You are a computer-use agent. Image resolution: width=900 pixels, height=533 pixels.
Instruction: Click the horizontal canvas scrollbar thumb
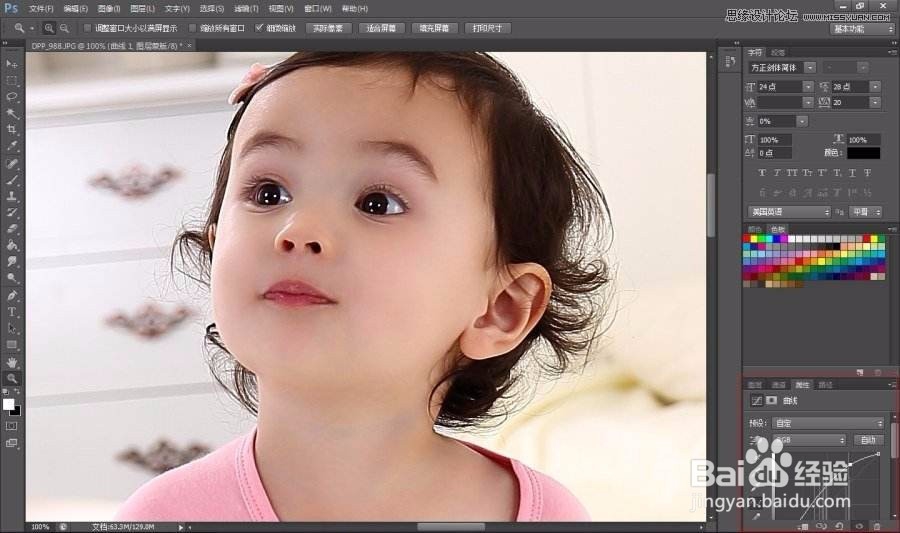tap(451, 527)
